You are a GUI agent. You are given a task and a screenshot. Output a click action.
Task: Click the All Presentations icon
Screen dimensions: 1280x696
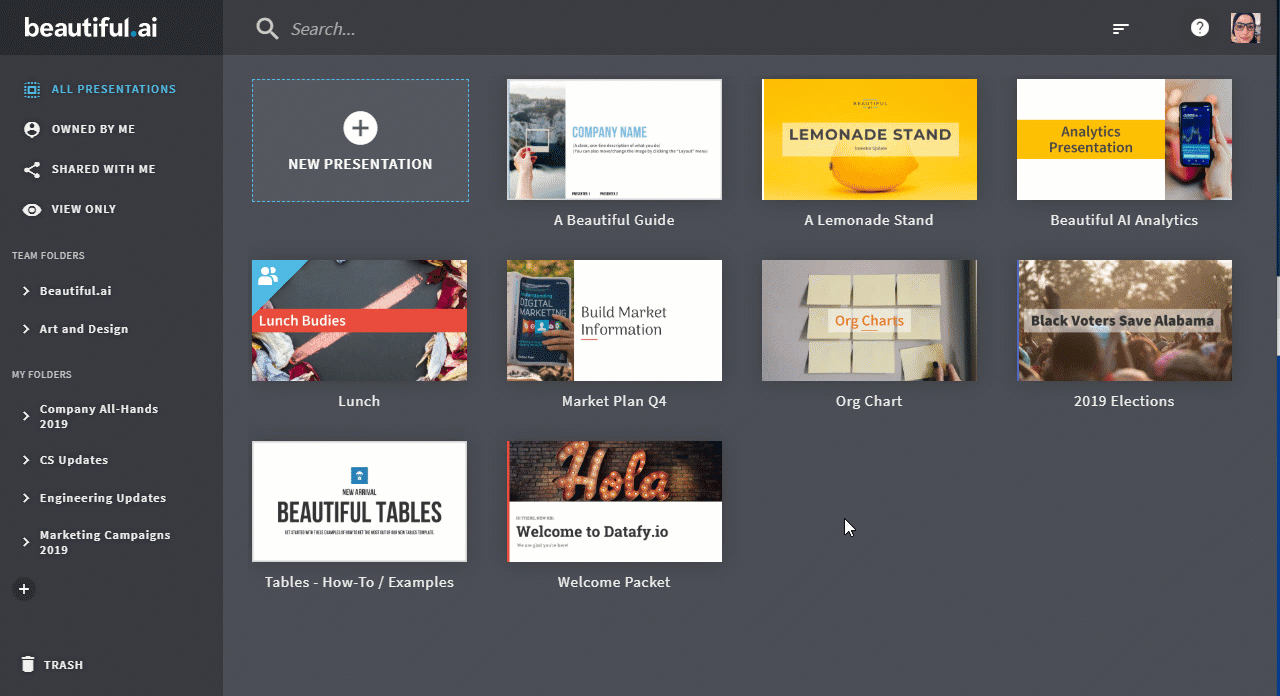(32, 89)
